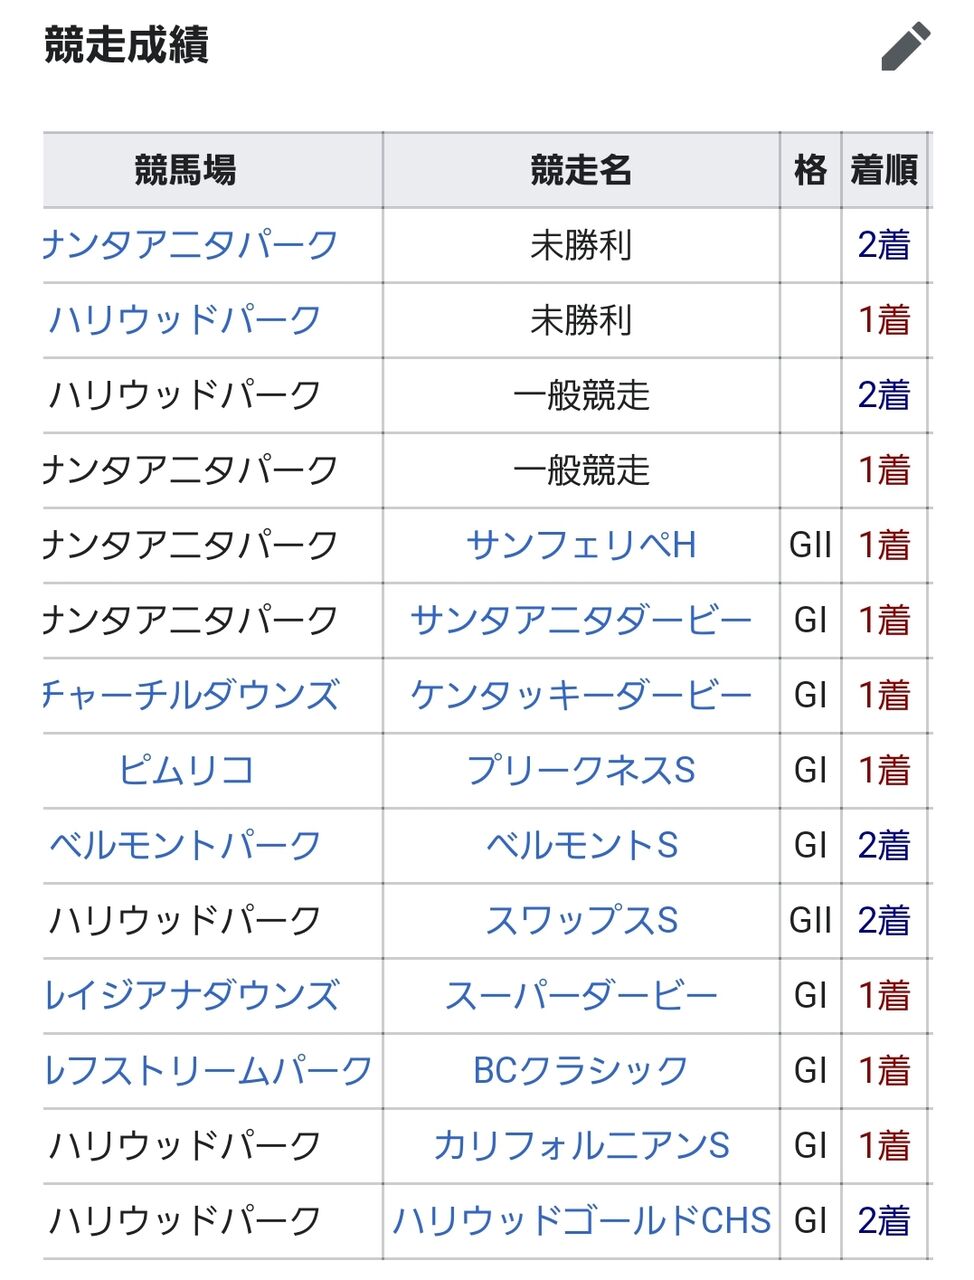Follow the ベルモントパーク racecourse link
Image resolution: width=974 pixels, height=1280 pixels.
pyautogui.click(x=185, y=845)
